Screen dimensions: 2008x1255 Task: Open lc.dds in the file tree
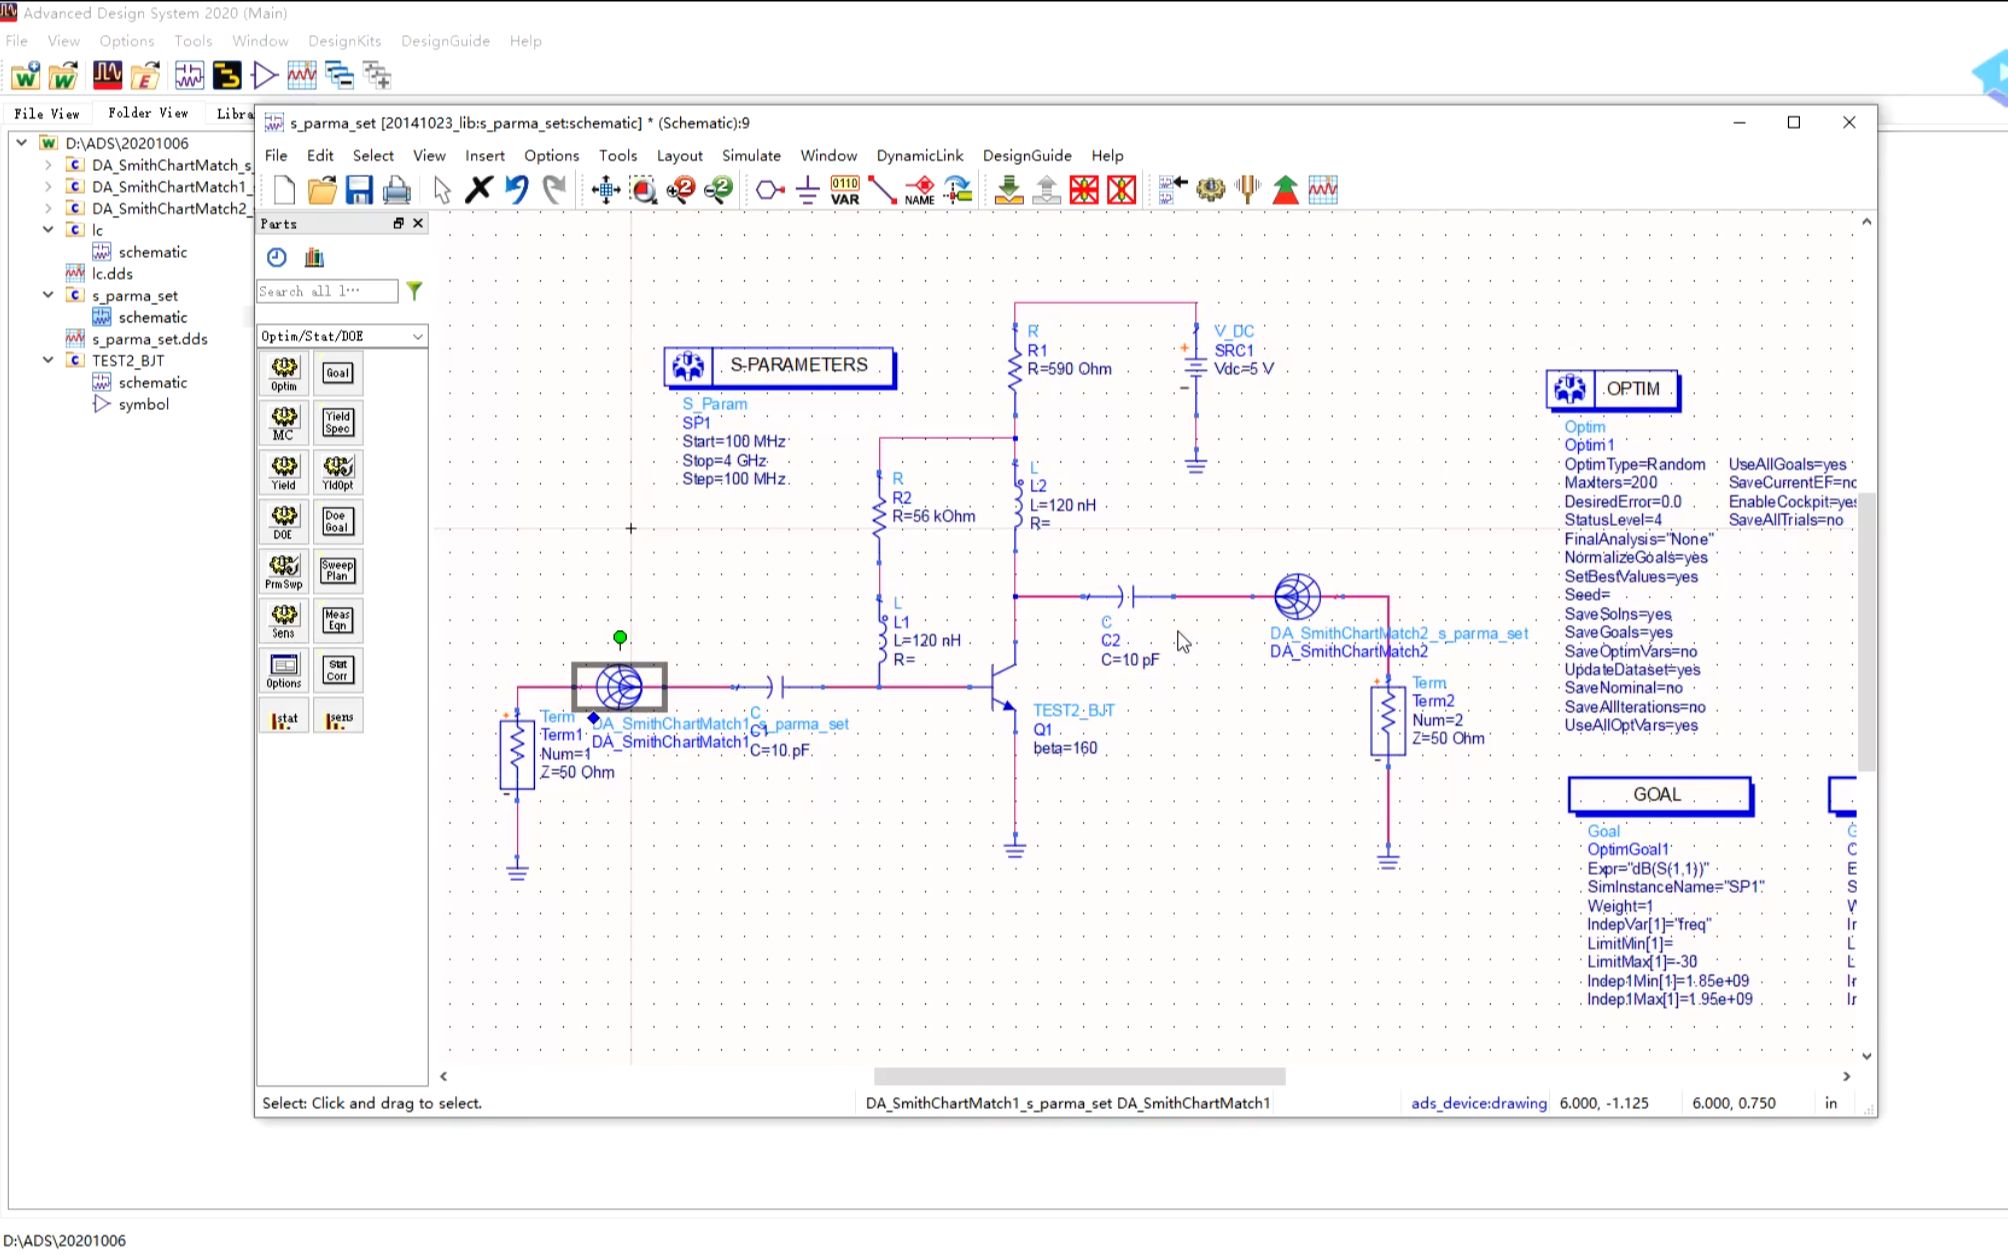tap(112, 274)
